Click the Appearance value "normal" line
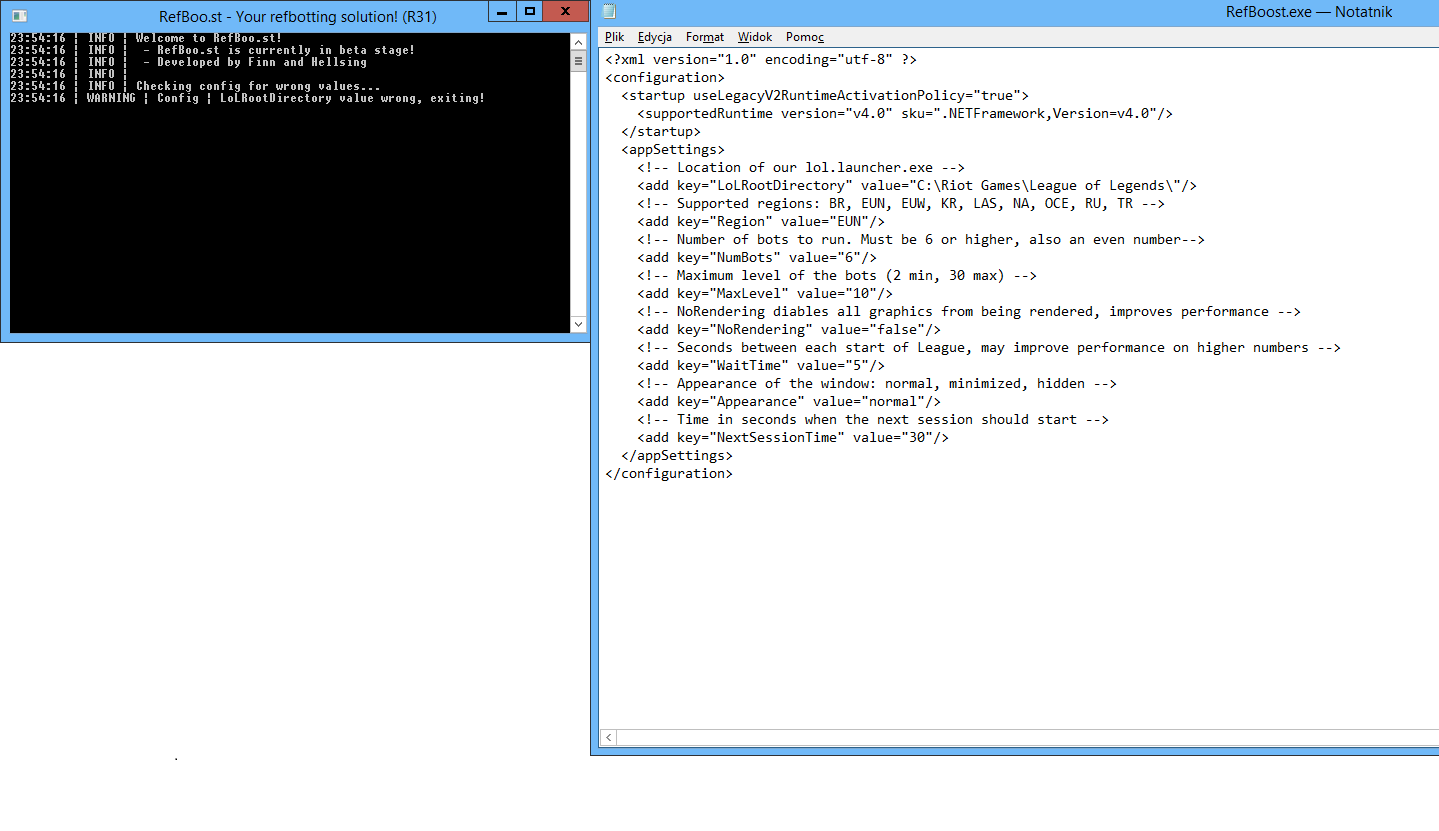The width and height of the screenshot is (1439, 831). click(x=789, y=402)
